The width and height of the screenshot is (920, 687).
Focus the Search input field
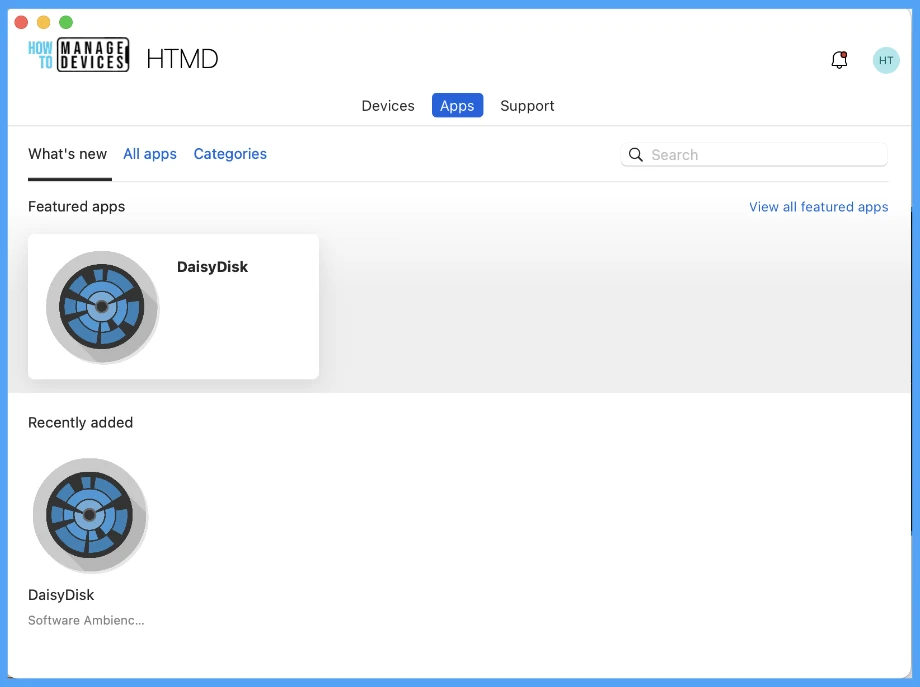click(x=754, y=155)
